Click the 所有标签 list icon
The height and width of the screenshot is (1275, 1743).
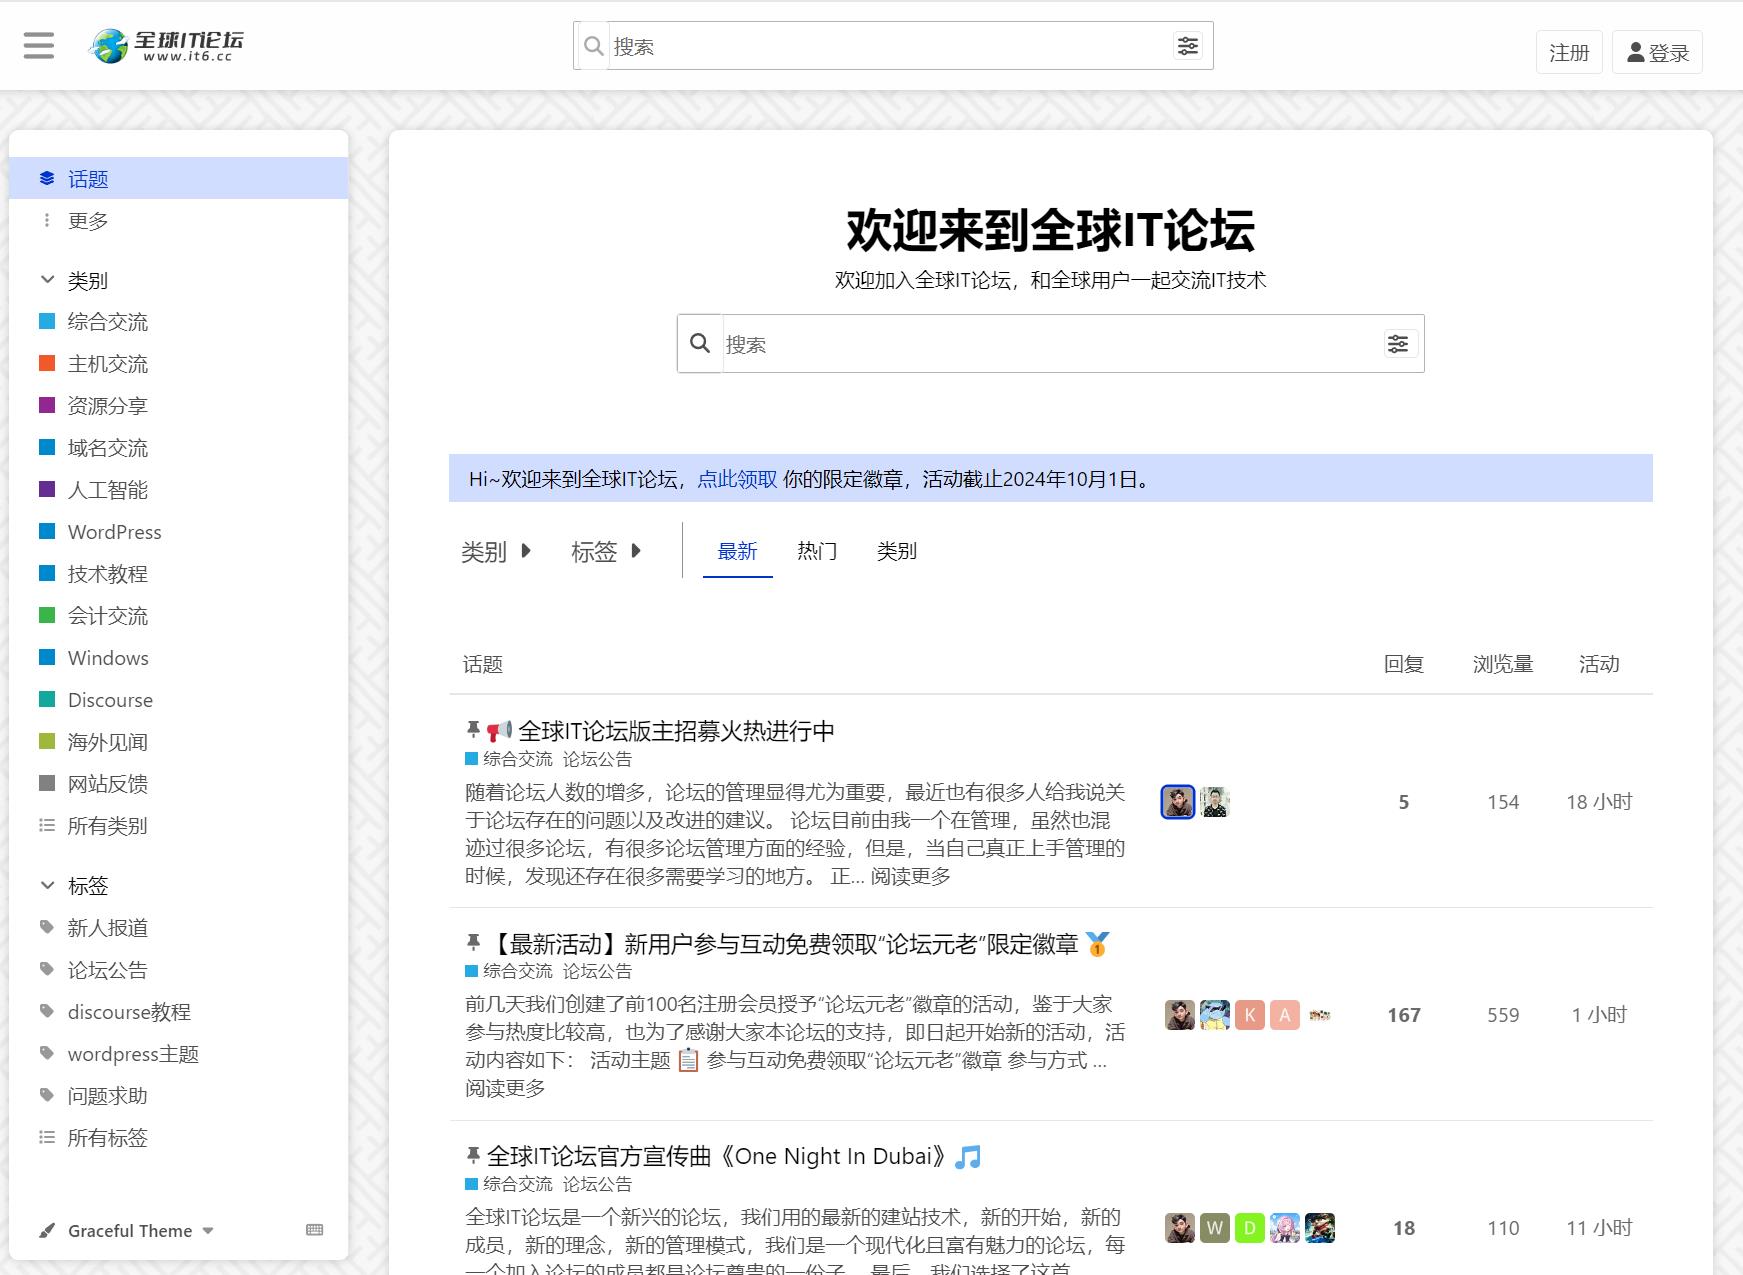(x=46, y=1137)
